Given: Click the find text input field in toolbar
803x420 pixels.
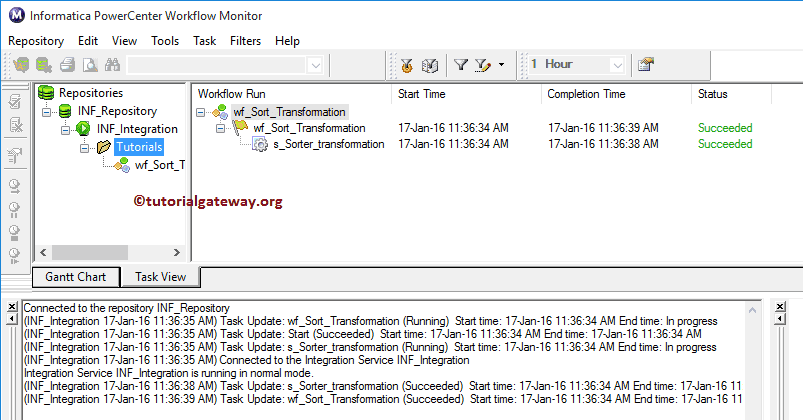Looking at the screenshot, I should [x=218, y=65].
